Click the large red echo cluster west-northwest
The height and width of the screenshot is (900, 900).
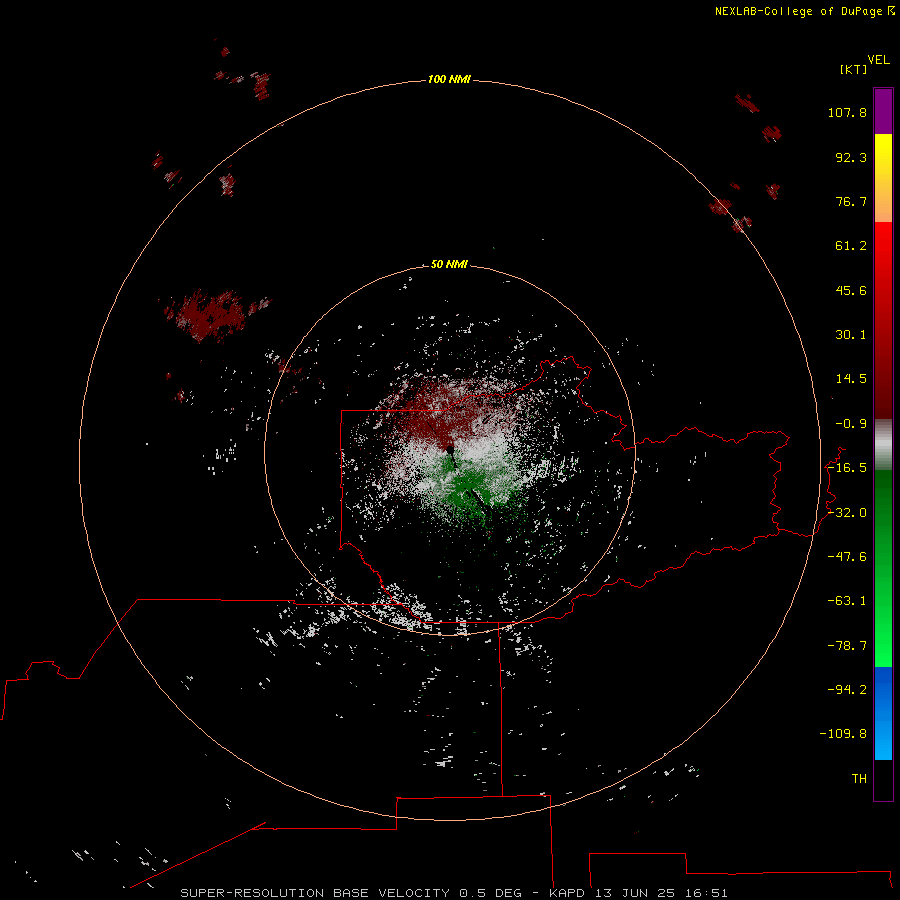point(210,315)
